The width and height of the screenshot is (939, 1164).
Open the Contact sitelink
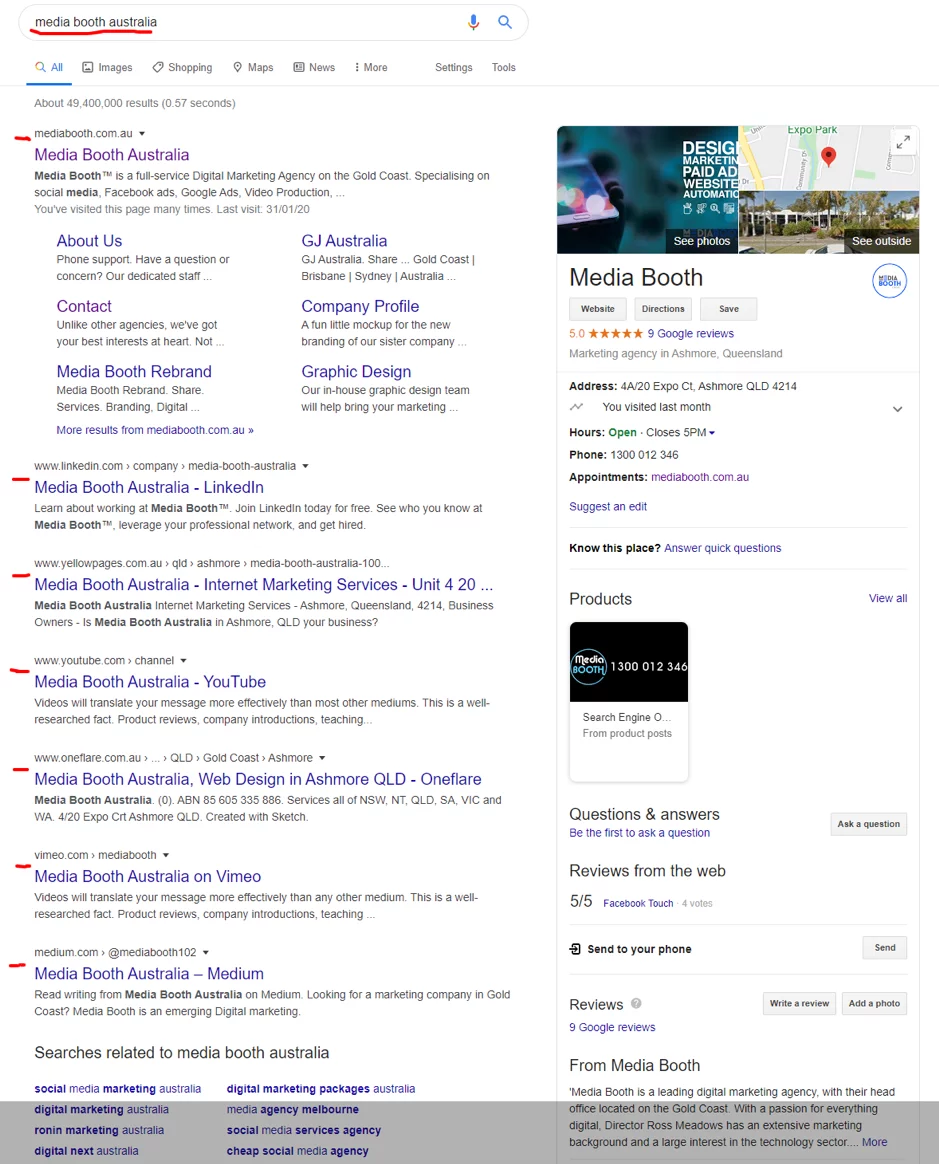coord(84,306)
